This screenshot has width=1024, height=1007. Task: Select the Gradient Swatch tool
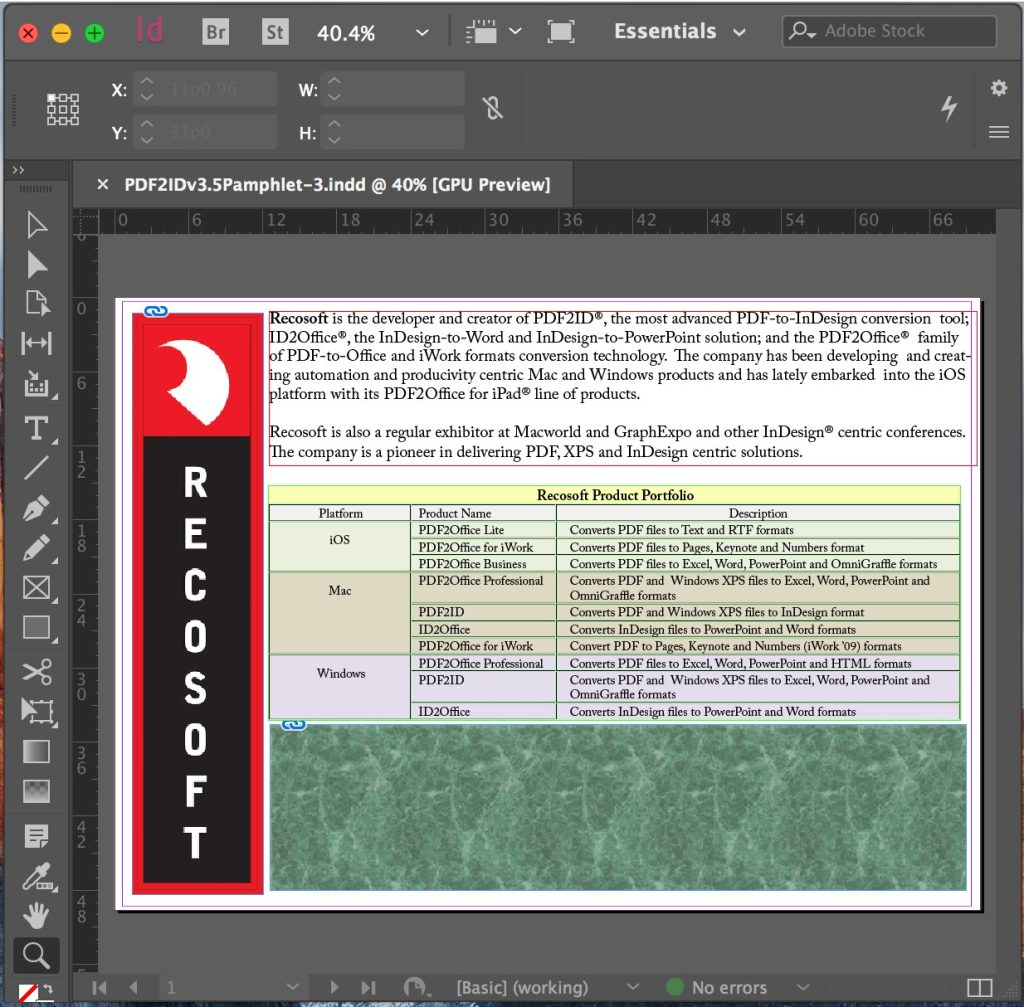point(37,752)
